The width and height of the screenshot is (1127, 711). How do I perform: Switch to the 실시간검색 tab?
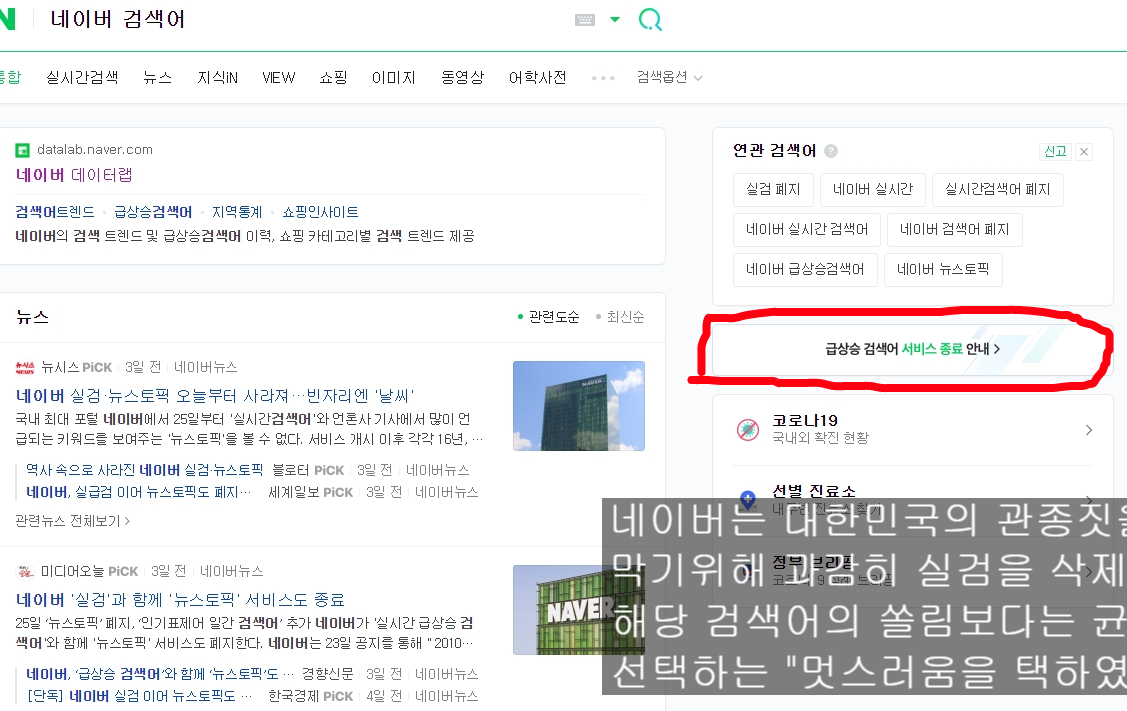point(82,77)
